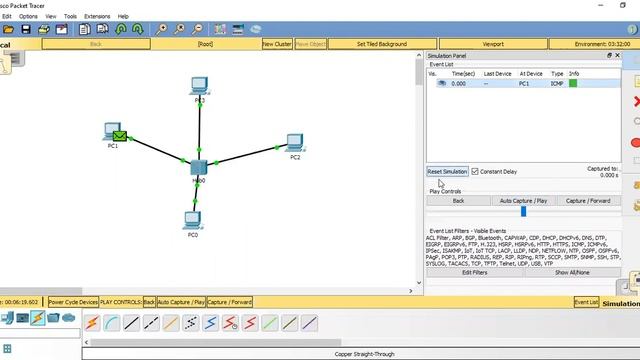Click the Reset Simulation button

[447, 171]
